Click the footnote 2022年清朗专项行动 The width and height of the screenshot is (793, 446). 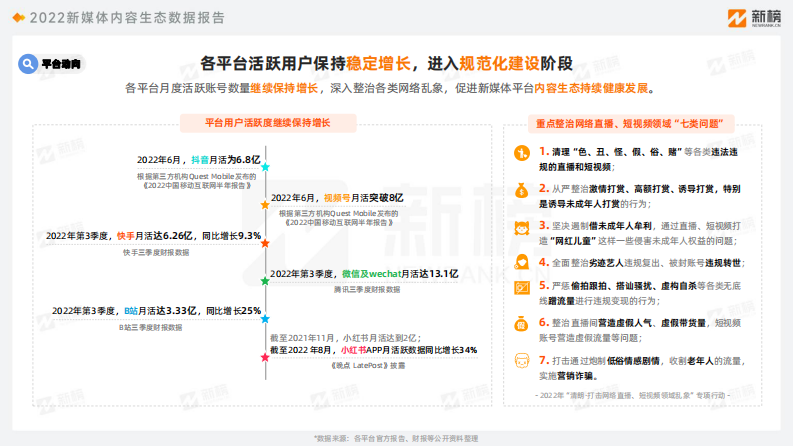tap(632, 395)
